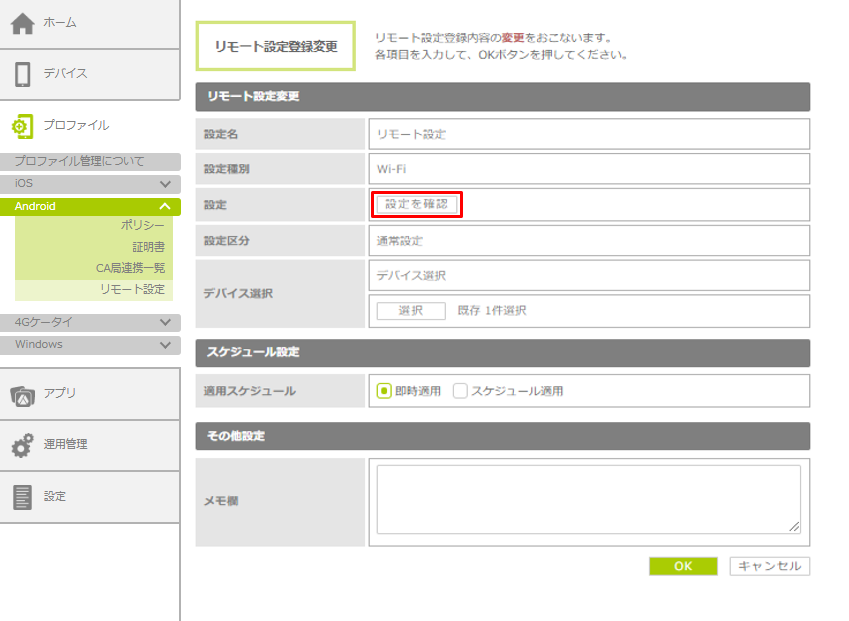Expand the 4Gケータイ section
This screenshot has height=621, width=849.
[165, 323]
